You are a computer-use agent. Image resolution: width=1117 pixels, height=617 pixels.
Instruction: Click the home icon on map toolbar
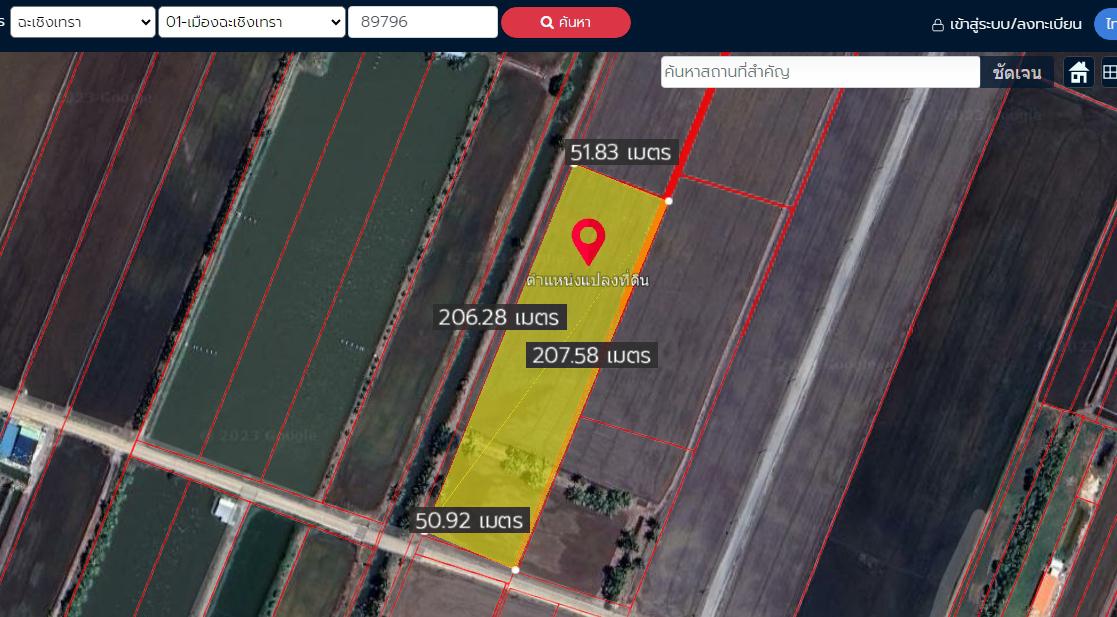tap(1079, 72)
